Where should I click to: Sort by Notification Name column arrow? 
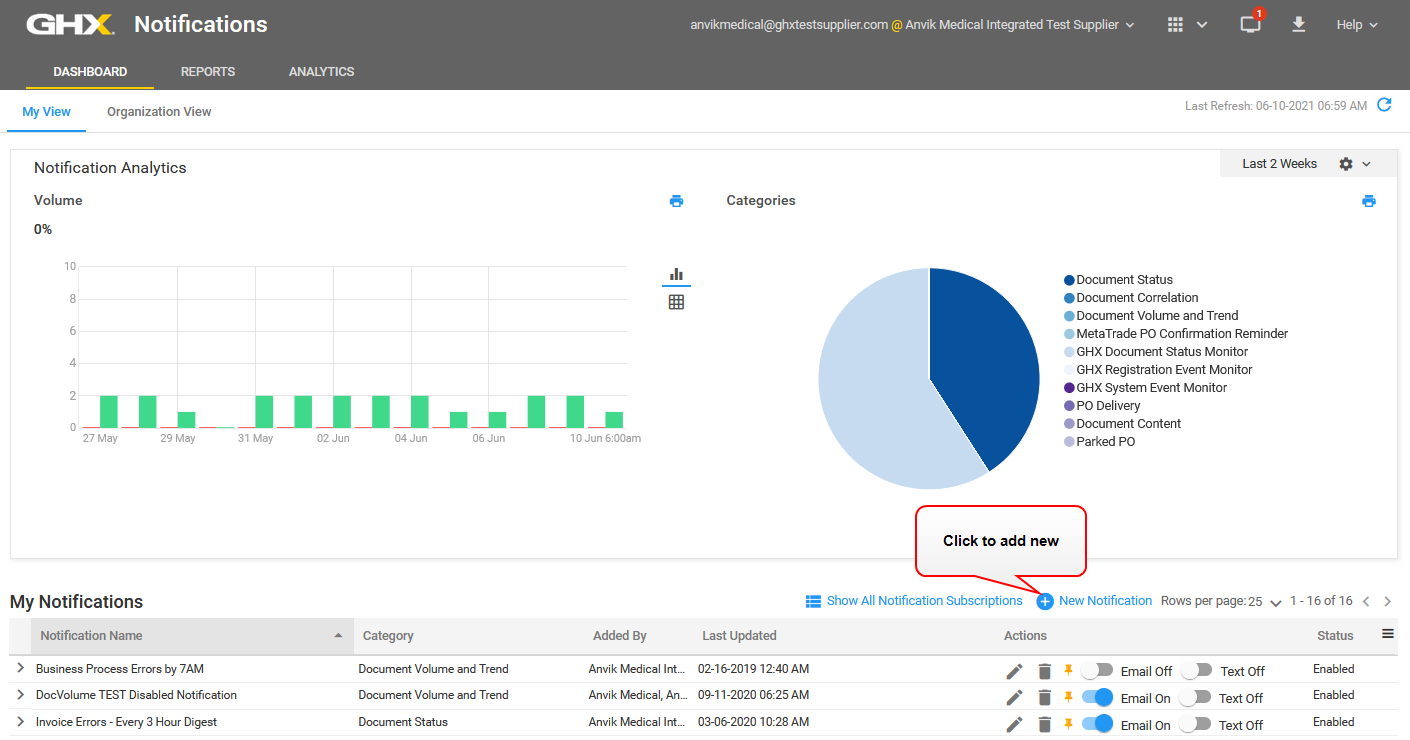[338, 635]
